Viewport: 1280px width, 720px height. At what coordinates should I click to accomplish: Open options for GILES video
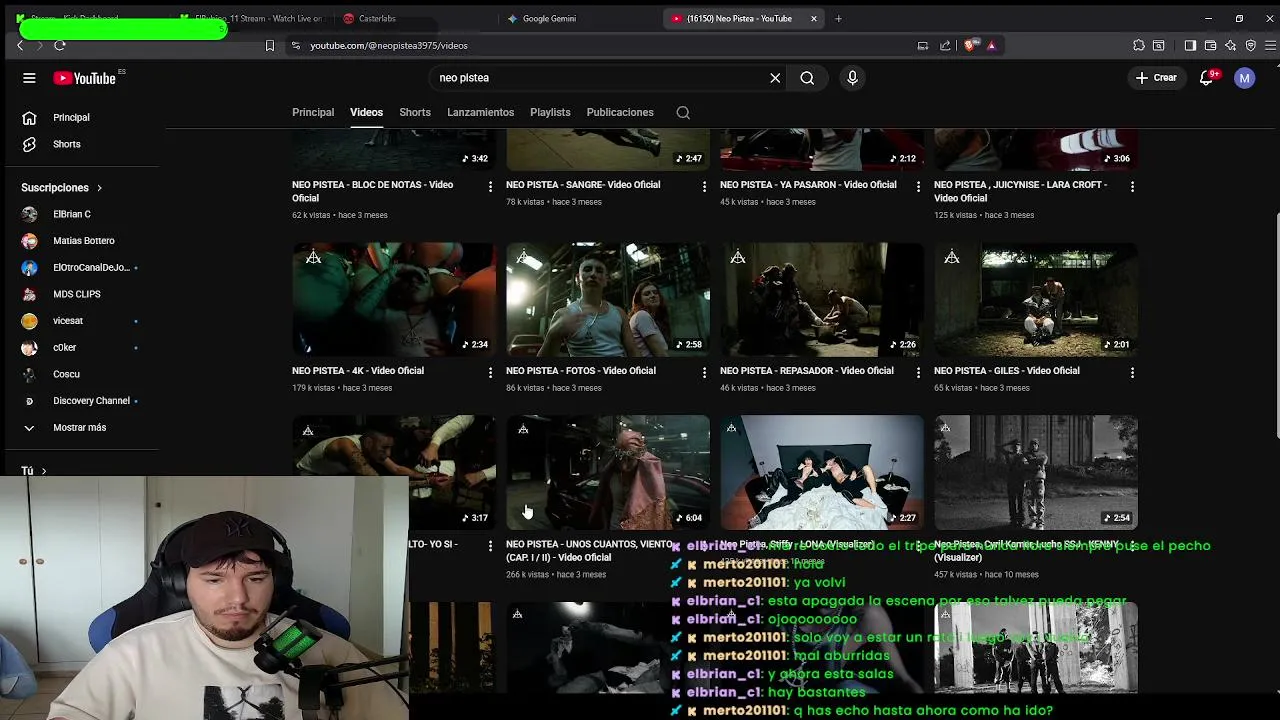coord(1132,372)
